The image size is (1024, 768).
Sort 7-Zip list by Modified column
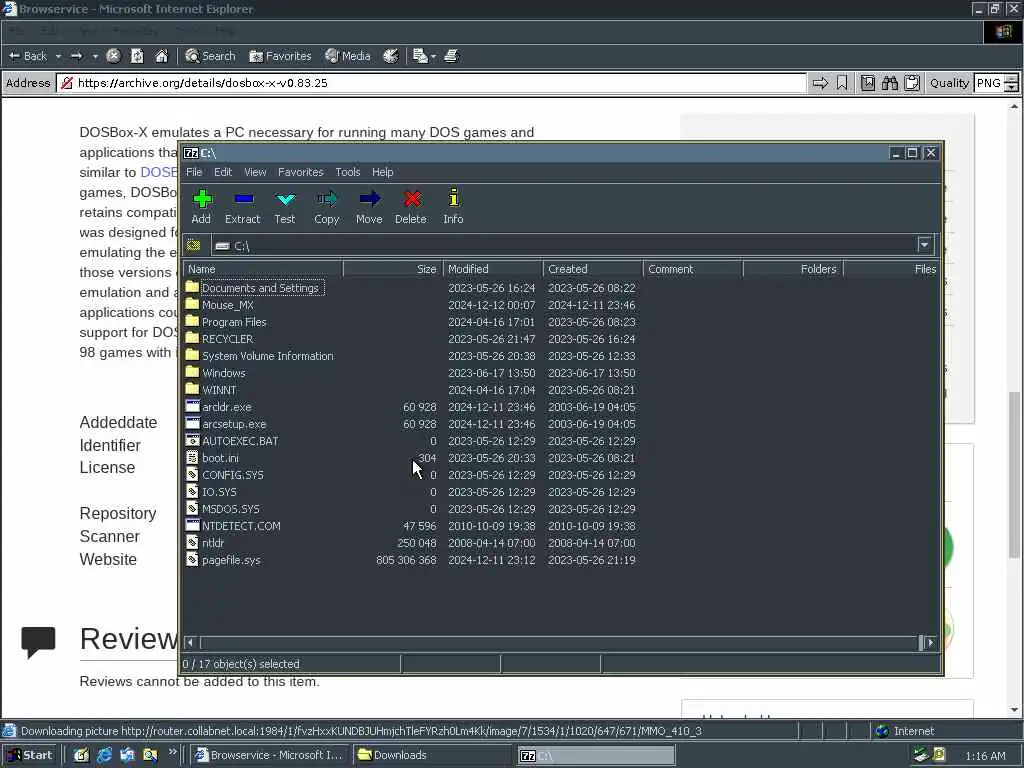click(492, 269)
